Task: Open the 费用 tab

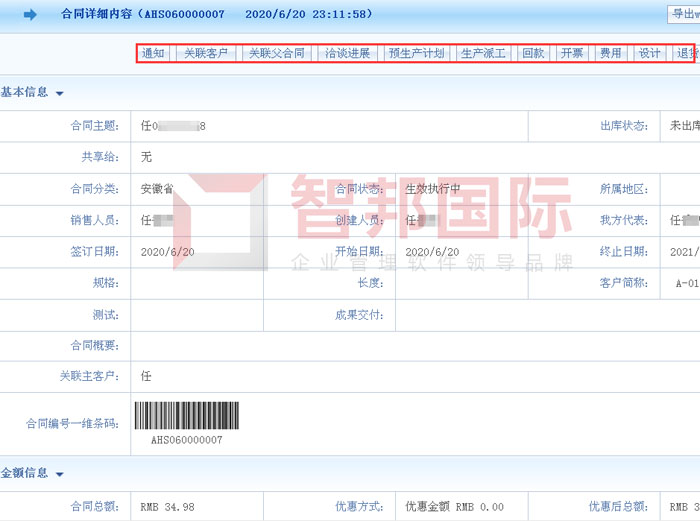Action: pos(610,54)
